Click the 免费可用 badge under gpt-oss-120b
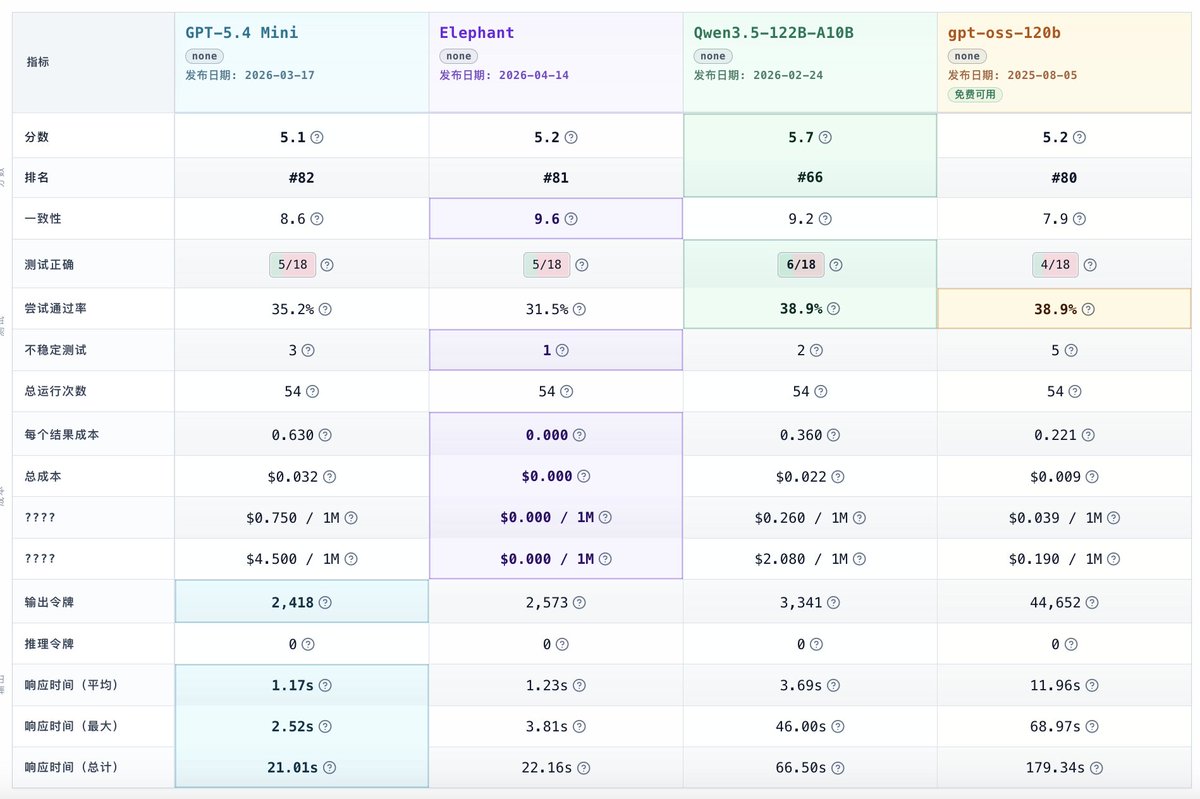The image size is (1200, 799). pos(975,95)
